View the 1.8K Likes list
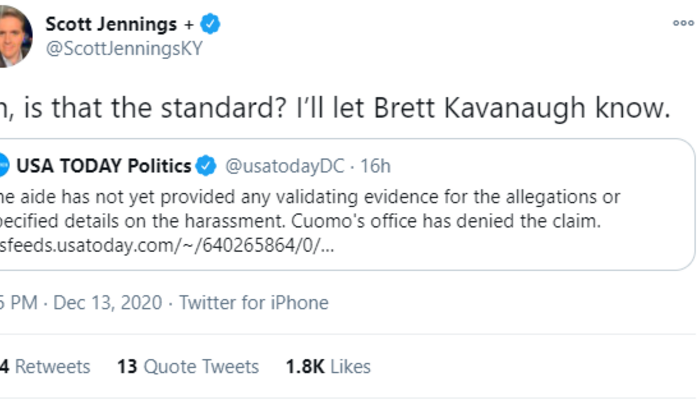This screenshot has height=400, width=700. click(328, 367)
